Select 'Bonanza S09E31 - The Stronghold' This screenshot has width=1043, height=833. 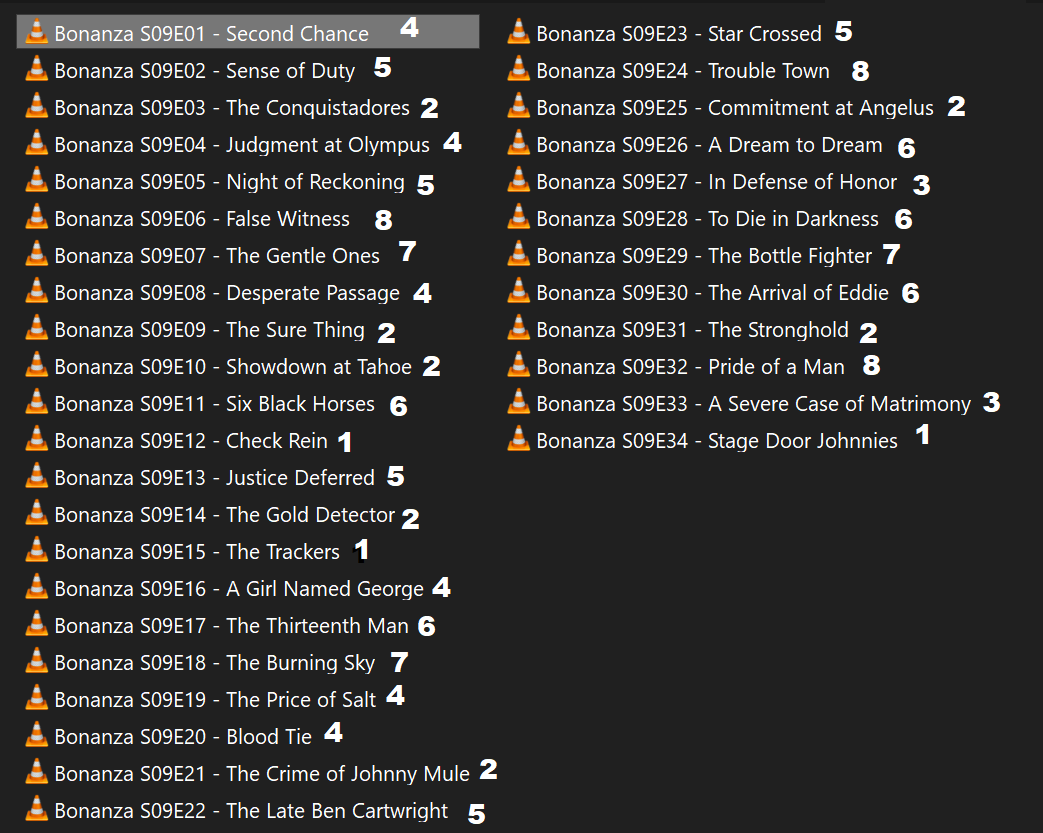(x=692, y=330)
